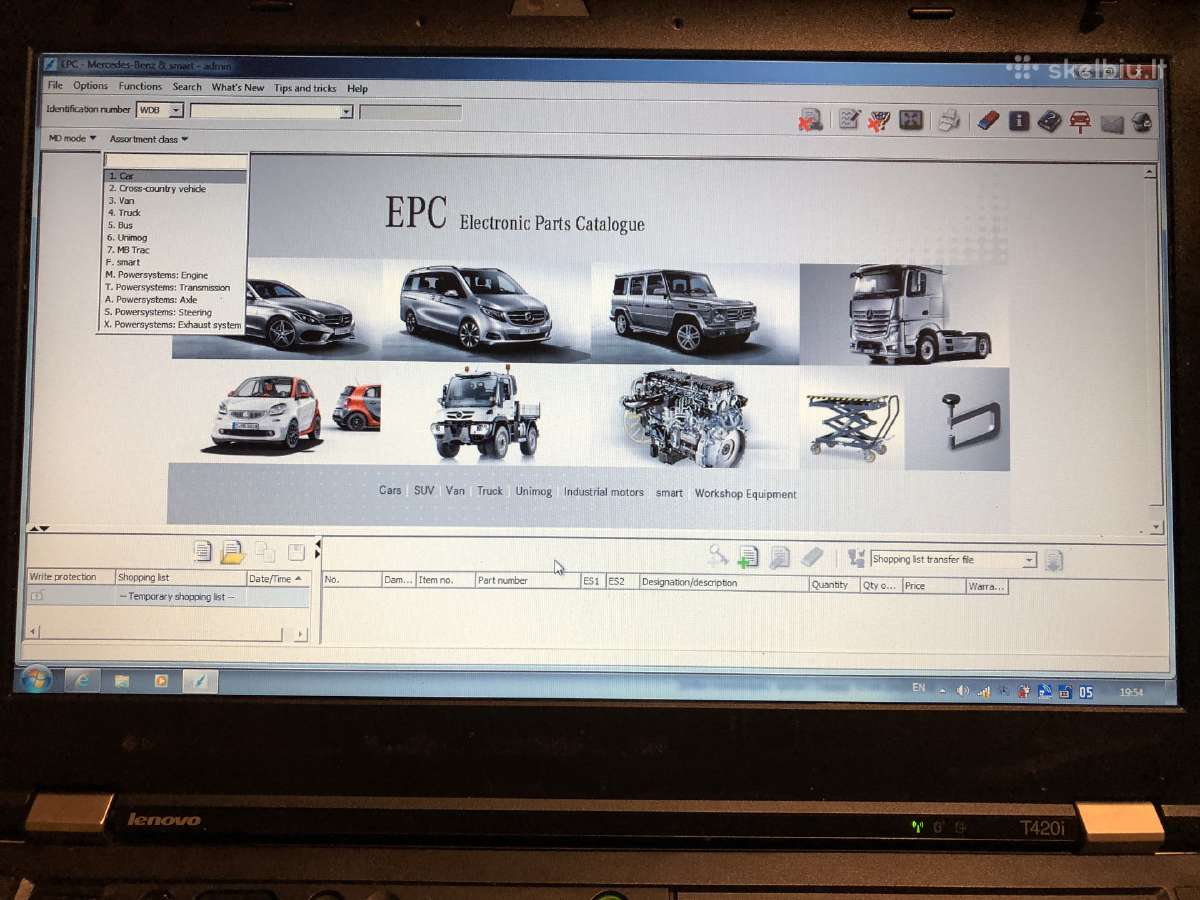Click the SUV link under images
The width and height of the screenshot is (1200, 900).
424,491
